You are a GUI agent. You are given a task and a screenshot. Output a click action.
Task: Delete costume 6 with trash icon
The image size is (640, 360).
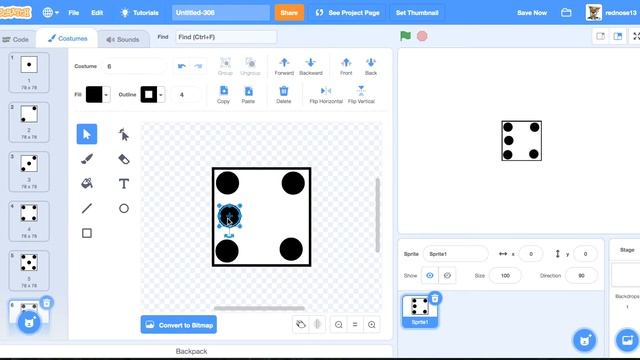(x=47, y=303)
